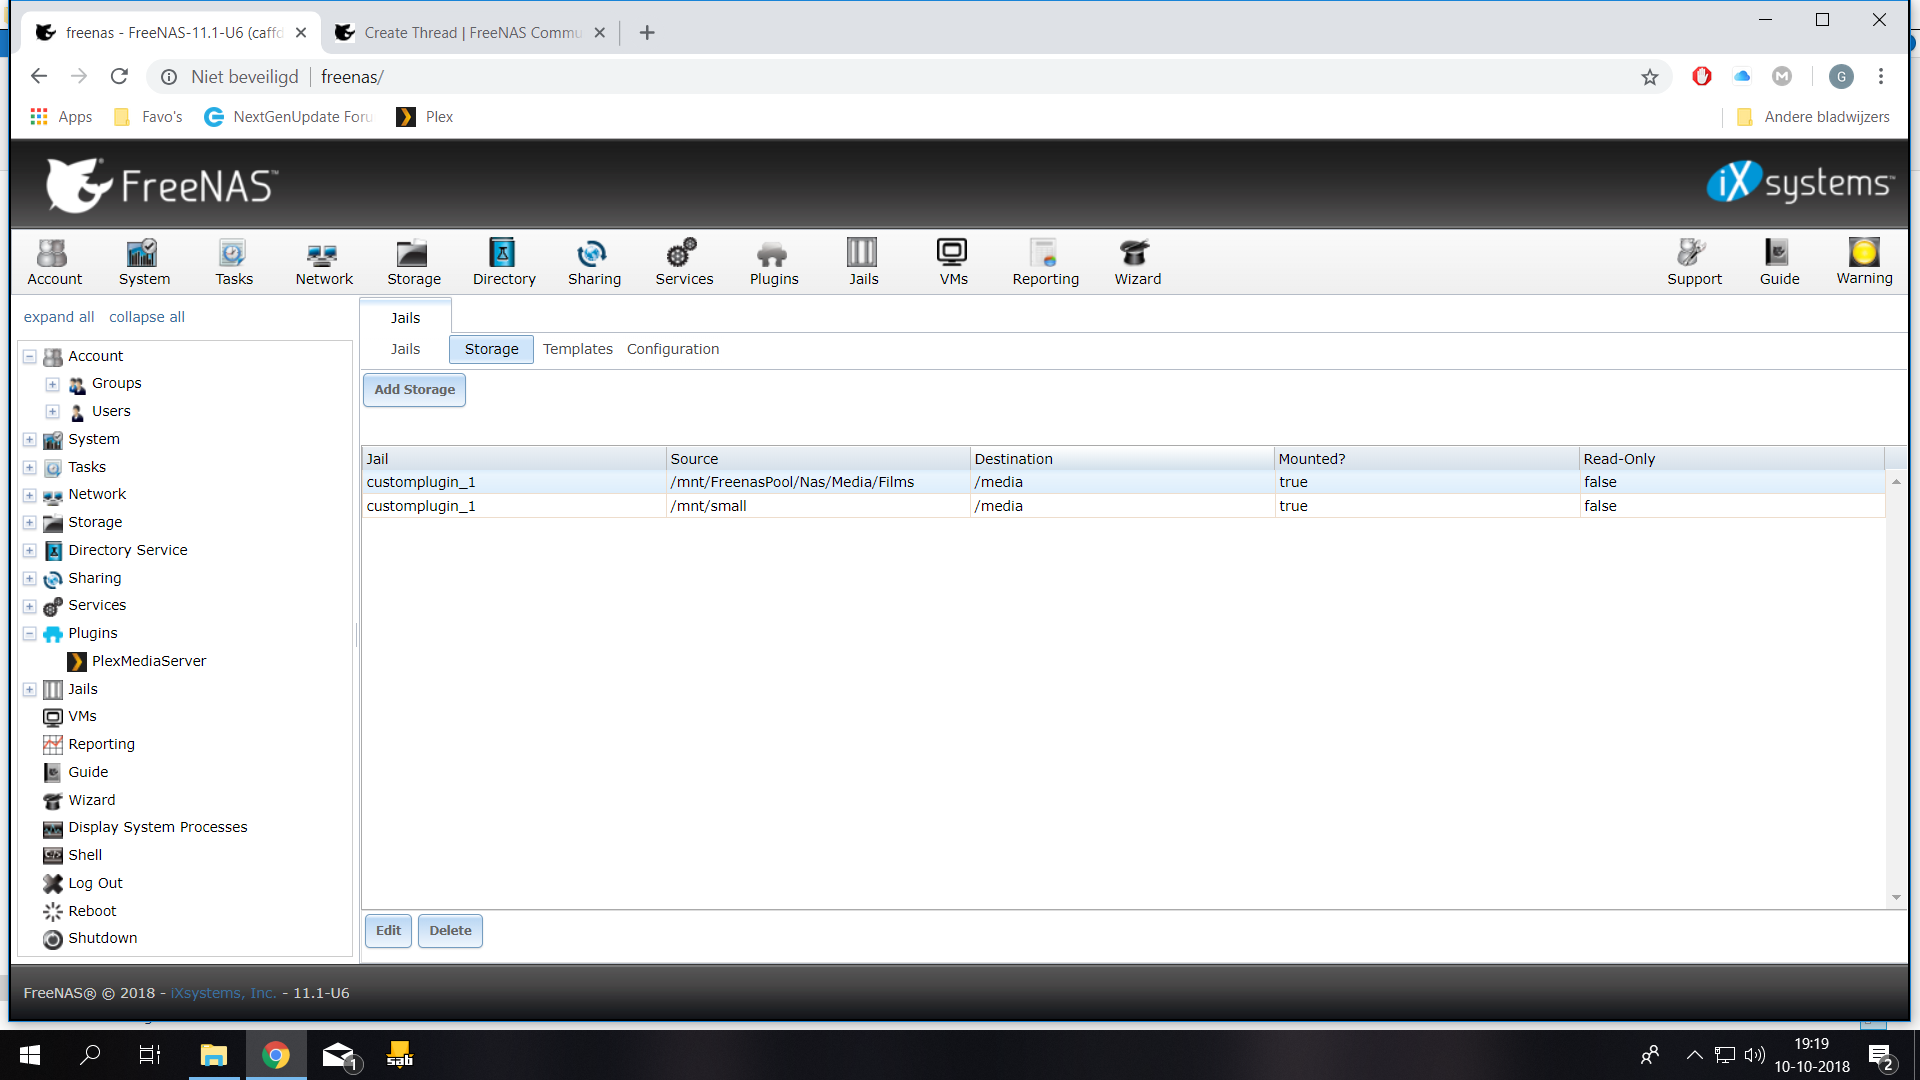
Task: Select the Storage sub-tab
Action: point(491,349)
